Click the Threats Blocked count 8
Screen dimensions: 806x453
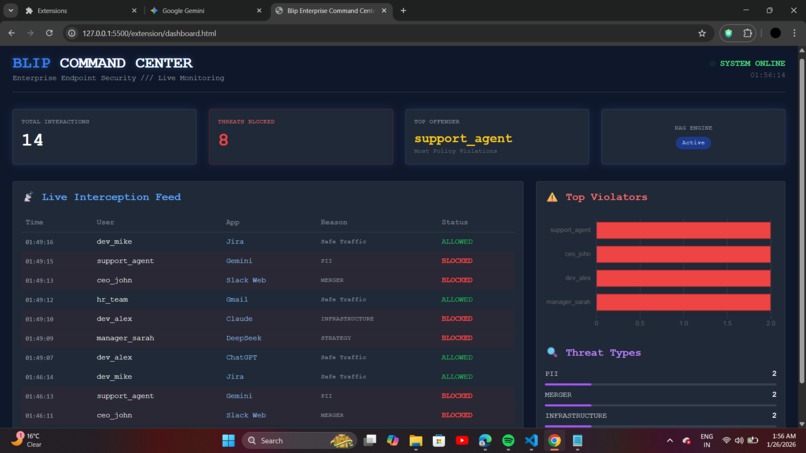point(223,140)
